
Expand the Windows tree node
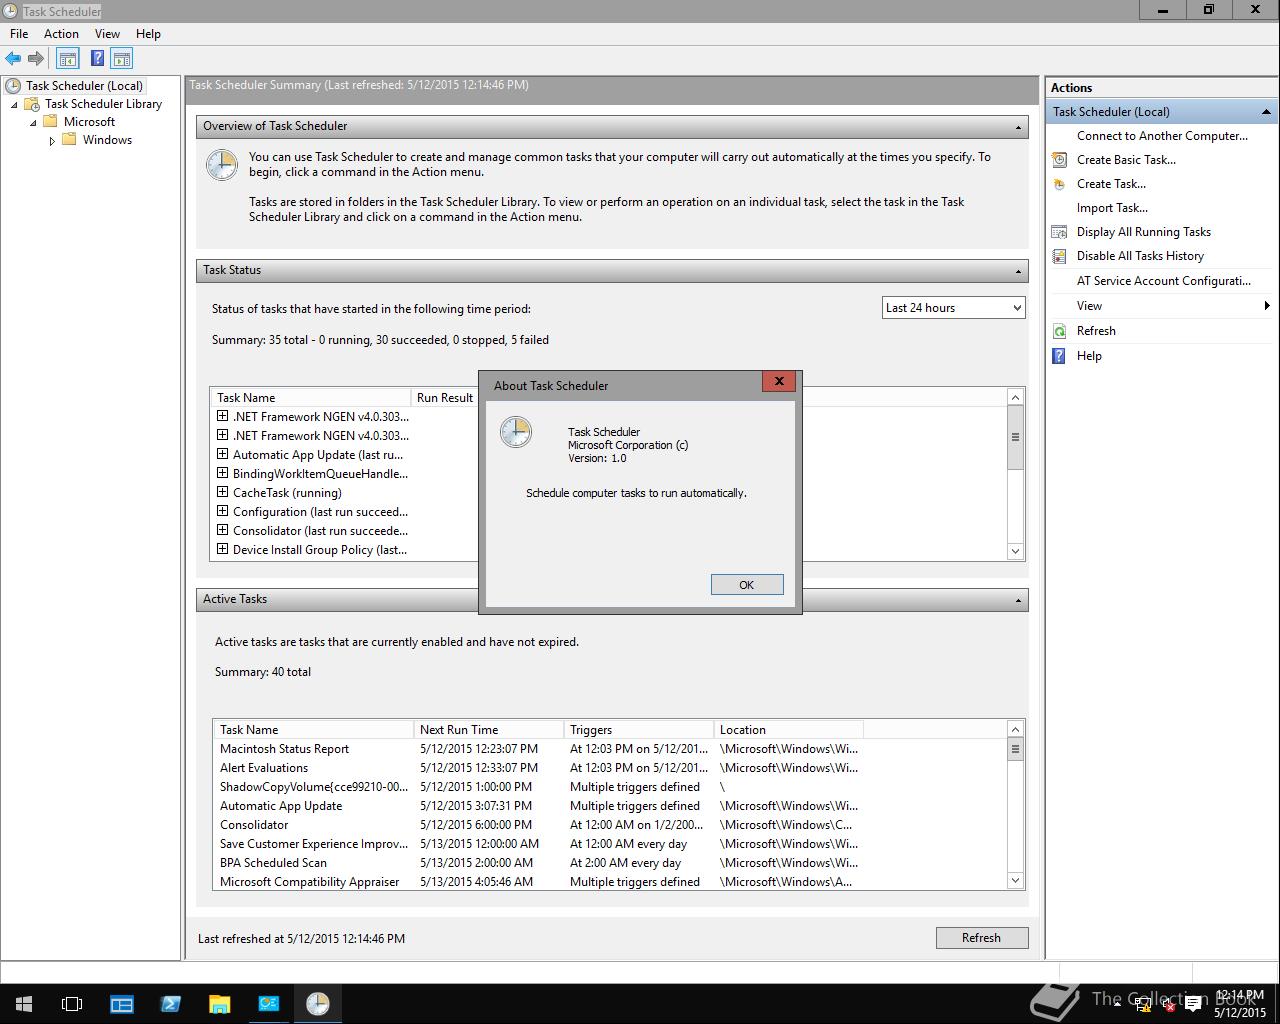52,141
